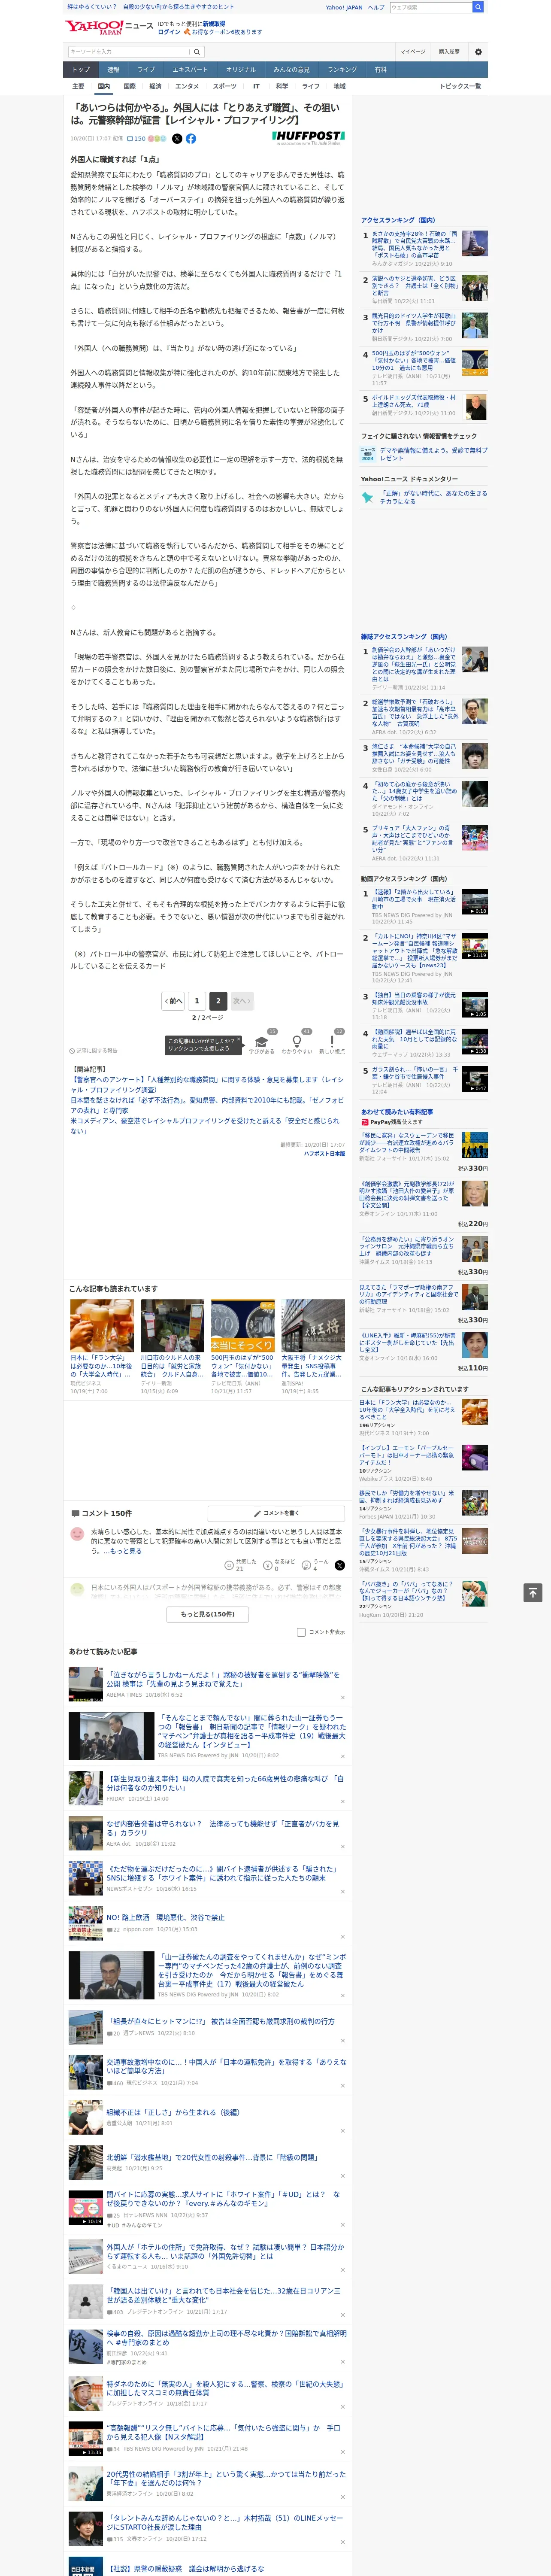Click the HUFFPOST logo
The image size is (551, 2576).
(x=308, y=137)
